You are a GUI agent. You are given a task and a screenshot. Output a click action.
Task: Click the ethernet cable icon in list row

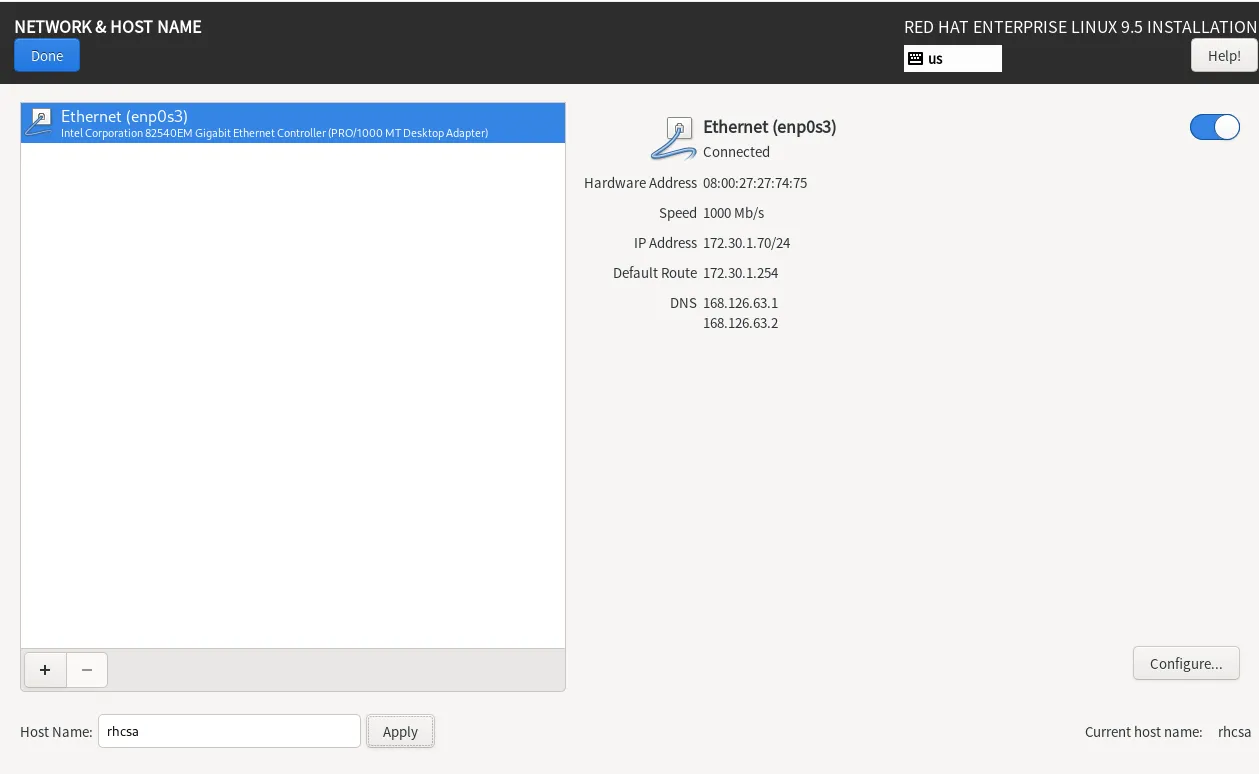(x=40, y=123)
